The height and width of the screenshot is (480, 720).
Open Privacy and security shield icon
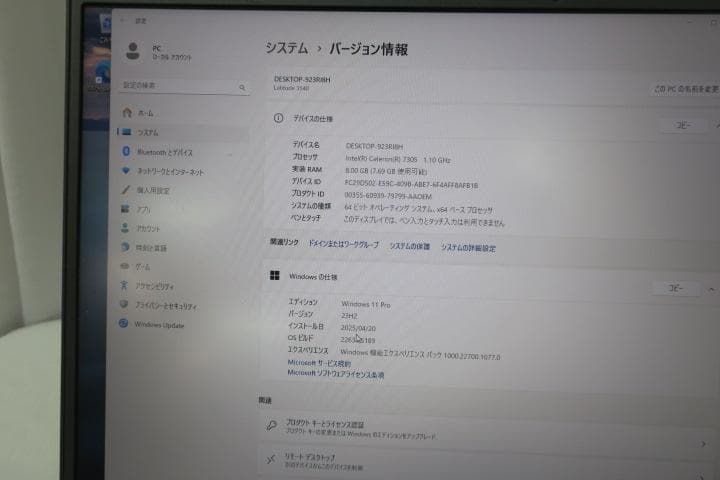click(x=124, y=304)
